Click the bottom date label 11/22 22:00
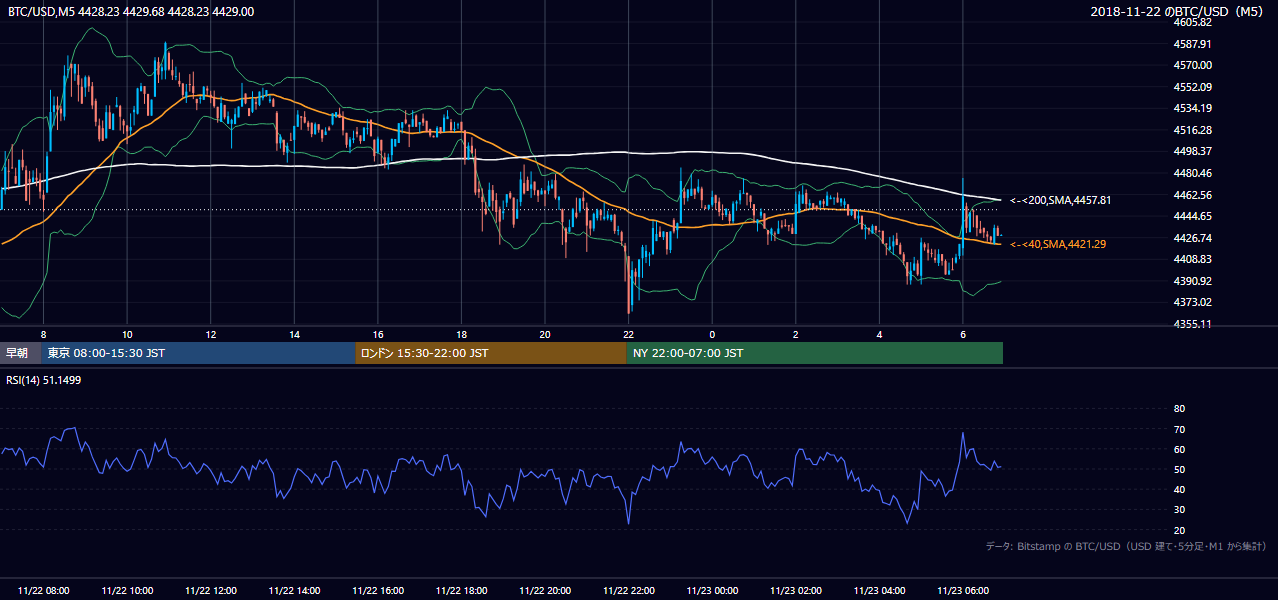The width and height of the screenshot is (1278, 600). (628, 591)
